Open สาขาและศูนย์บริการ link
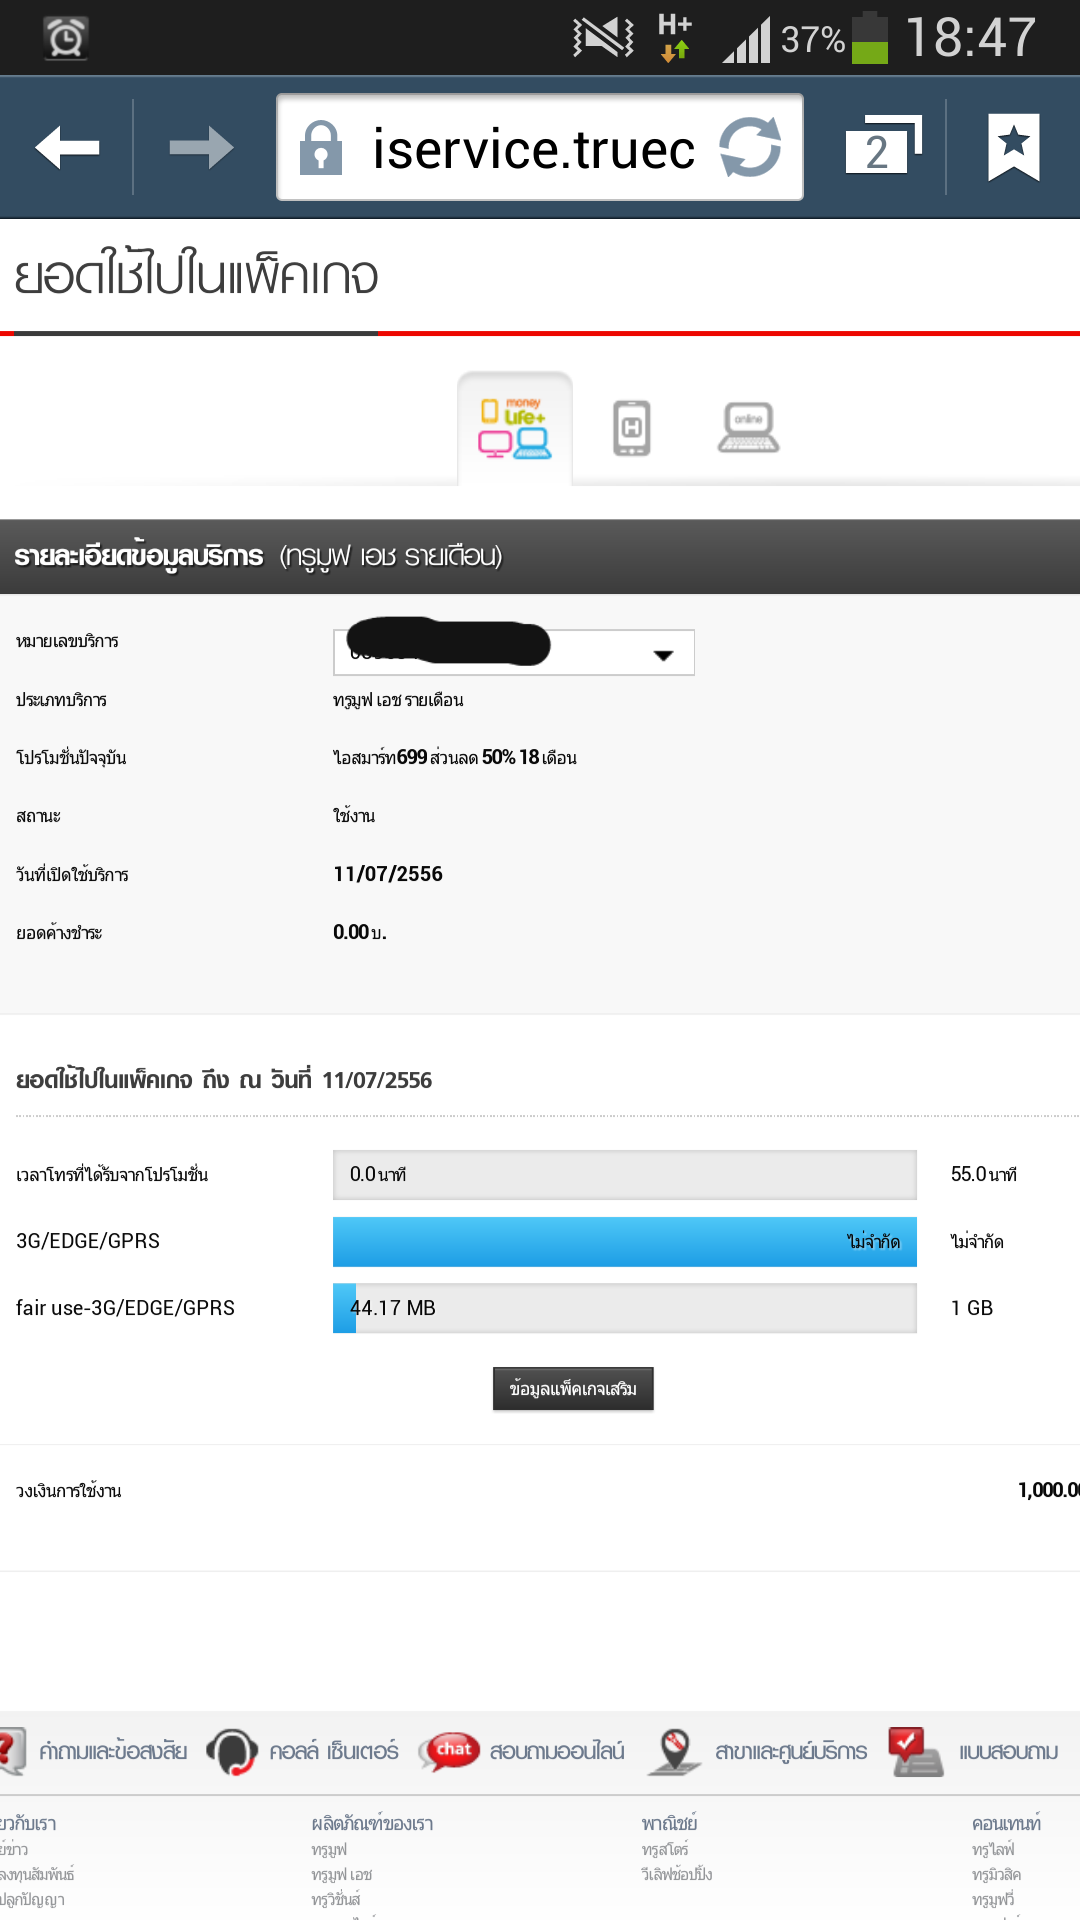The width and height of the screenshot is (1080, 1920). [x=791, y=1752]
